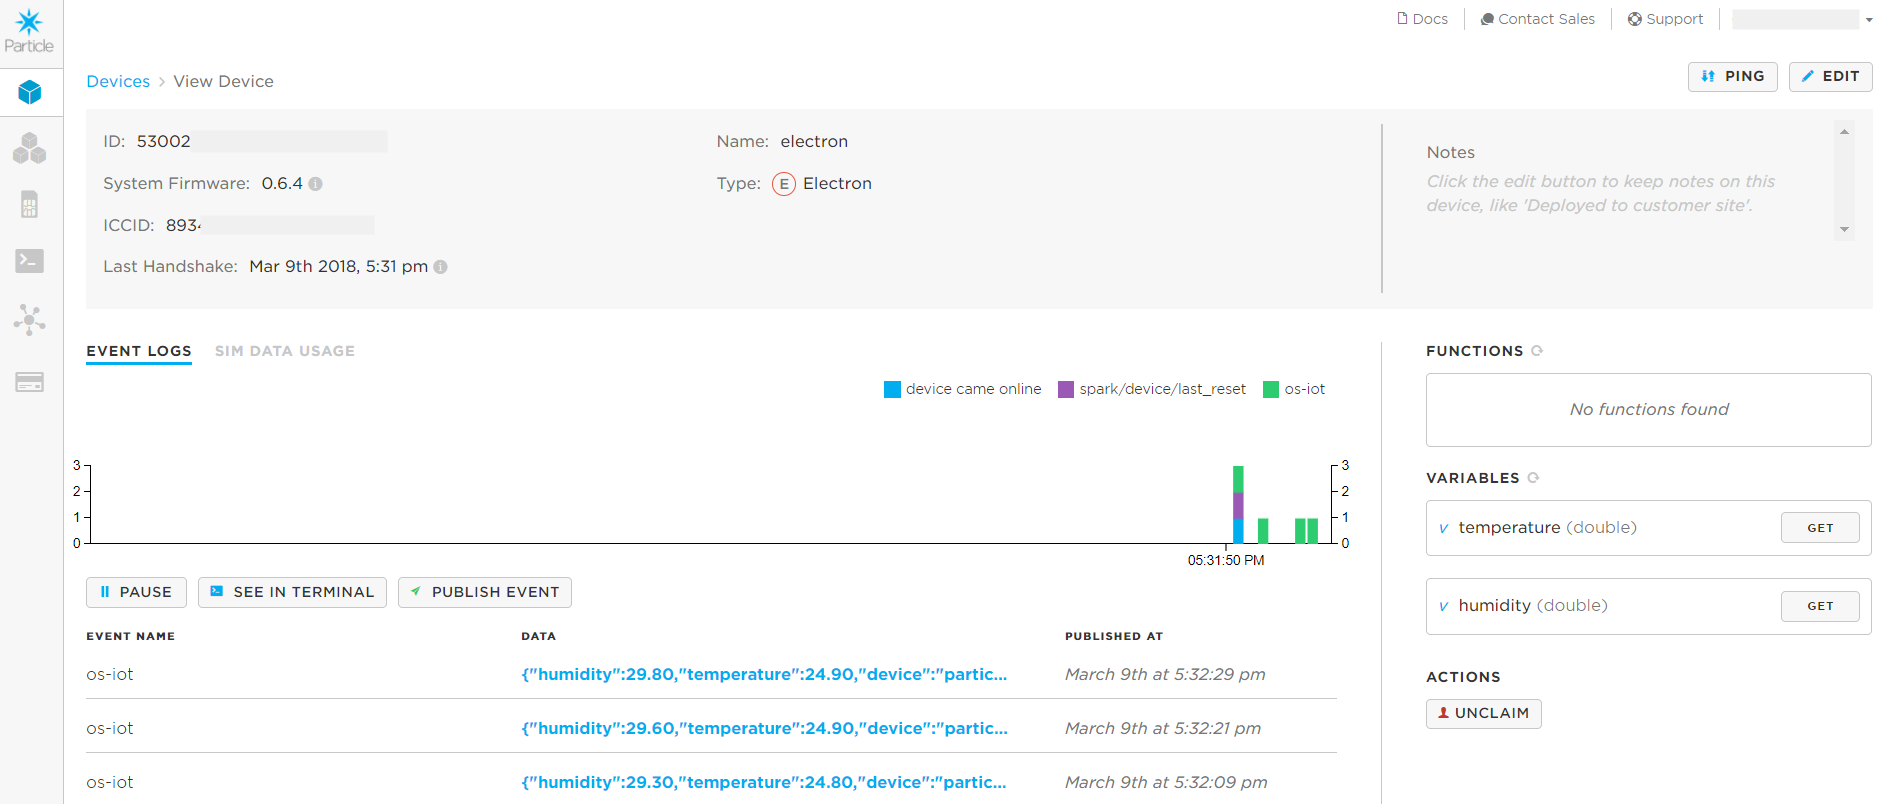This screenshot has height=804, width=1880.
Task: Click System Firmware info icon
Action: click(x=316, y=184)
